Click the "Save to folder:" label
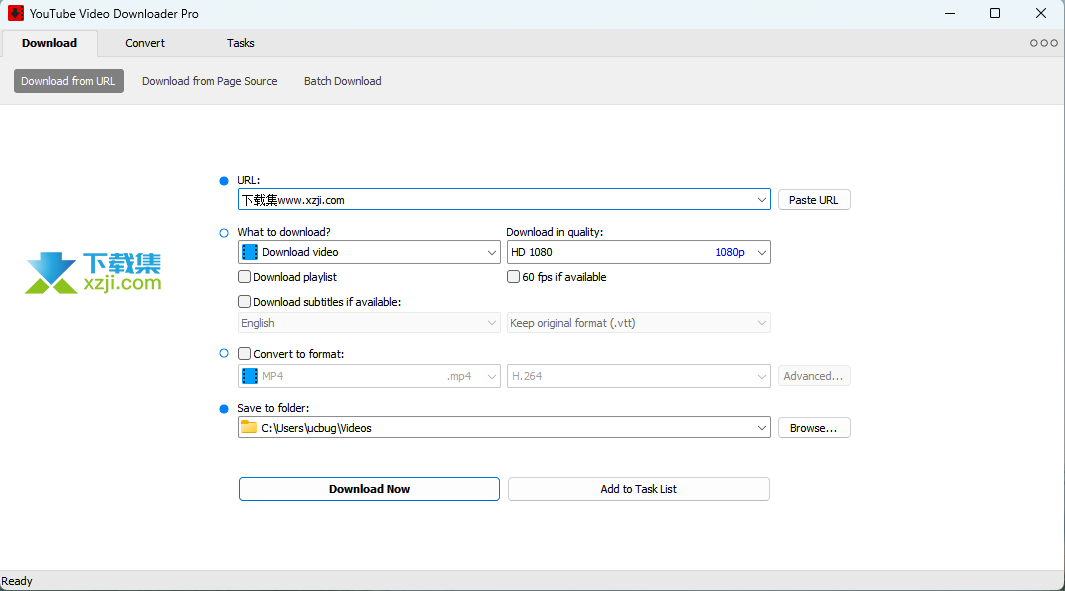The width and height of the screenshot is (1065, 591). pyautogui.click(x=273, y=408)
